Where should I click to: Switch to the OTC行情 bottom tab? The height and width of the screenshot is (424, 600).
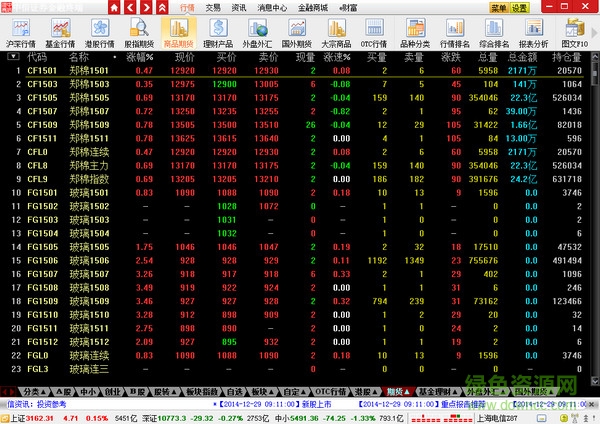point(331,391)
